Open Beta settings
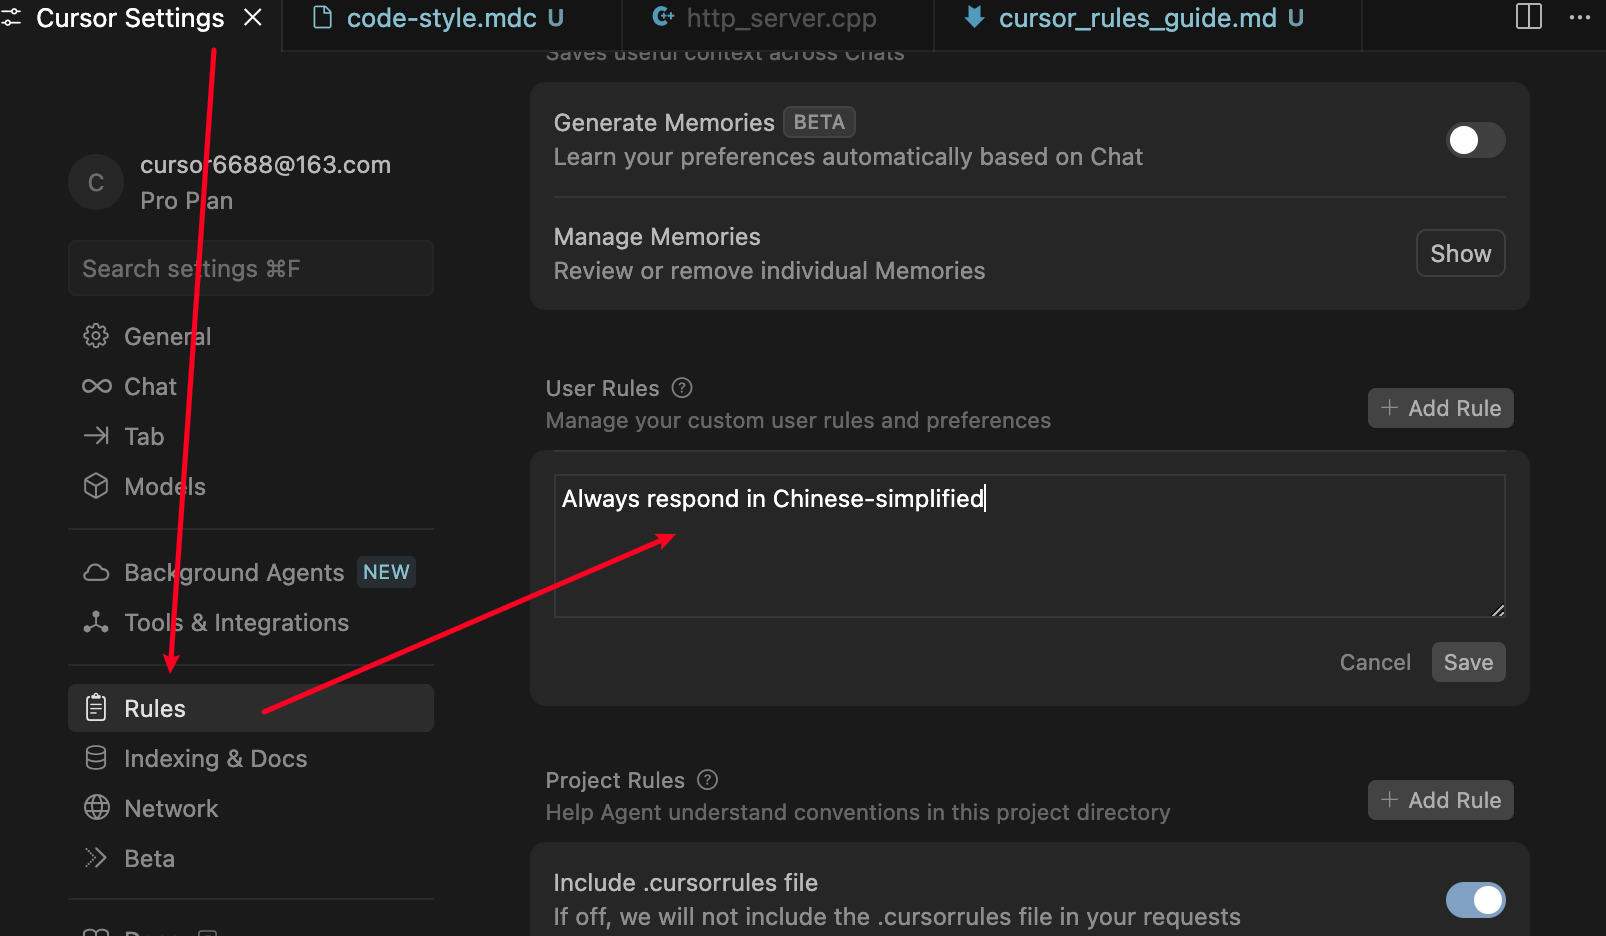Viewport: 1606px width, 936px height. coord(250,858)
